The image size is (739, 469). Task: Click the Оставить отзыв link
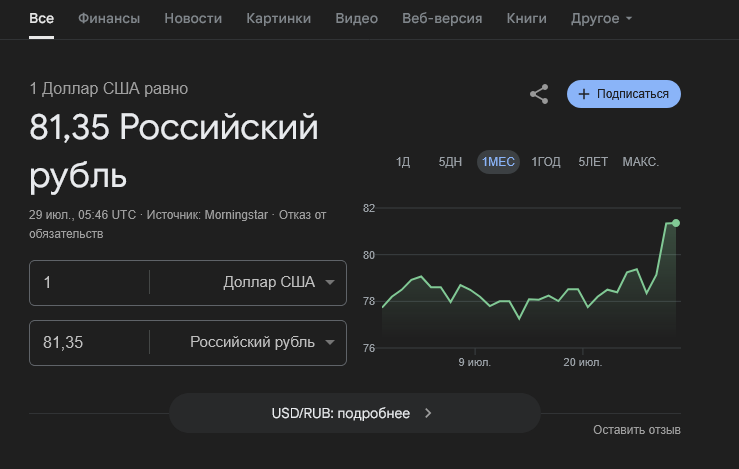(x=636, y=430)
